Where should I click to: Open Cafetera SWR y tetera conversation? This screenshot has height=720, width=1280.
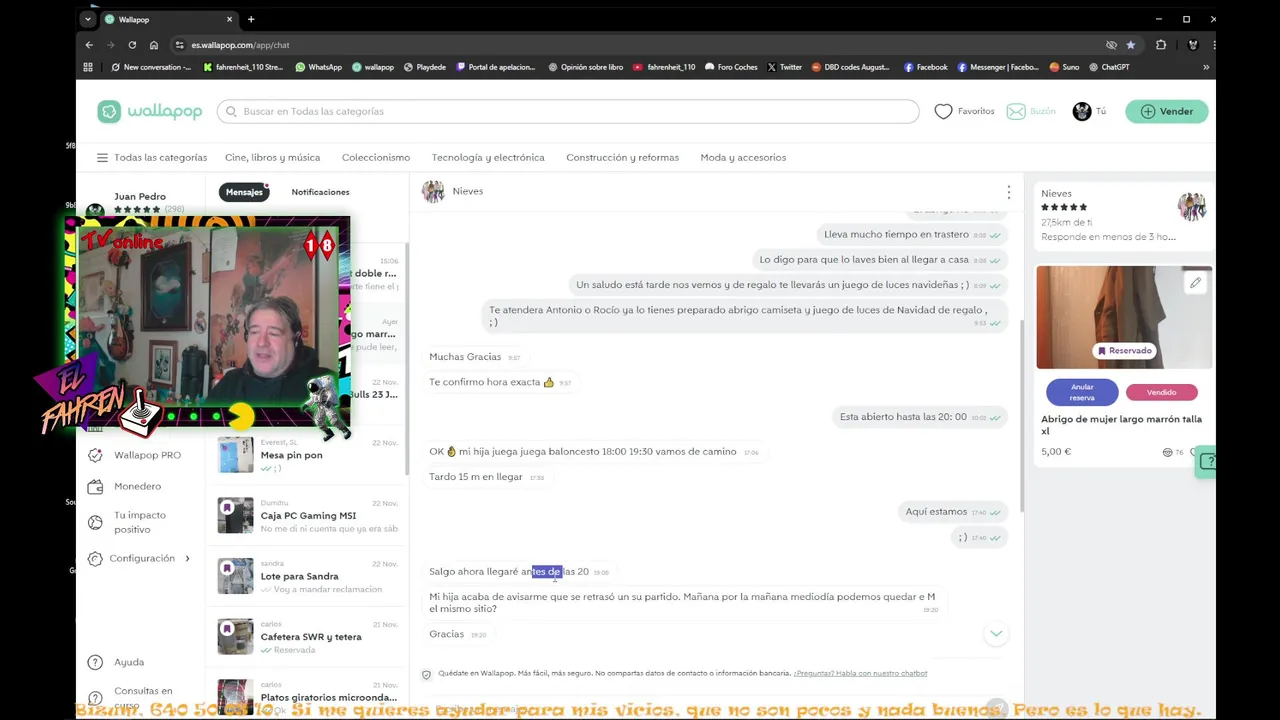(308, 636)
